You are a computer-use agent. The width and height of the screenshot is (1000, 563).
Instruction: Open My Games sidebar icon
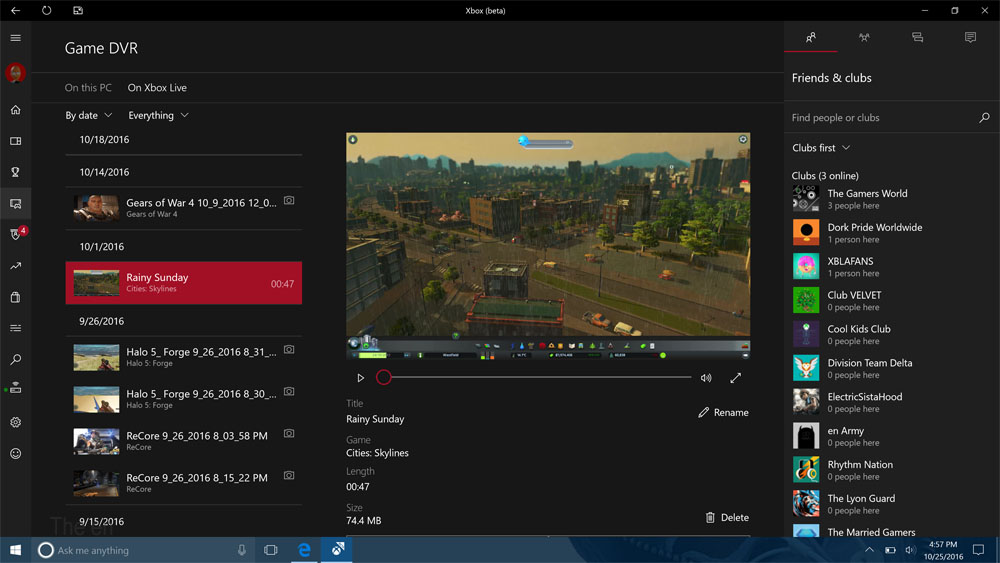pyautogui.click(x=15, y=141)
